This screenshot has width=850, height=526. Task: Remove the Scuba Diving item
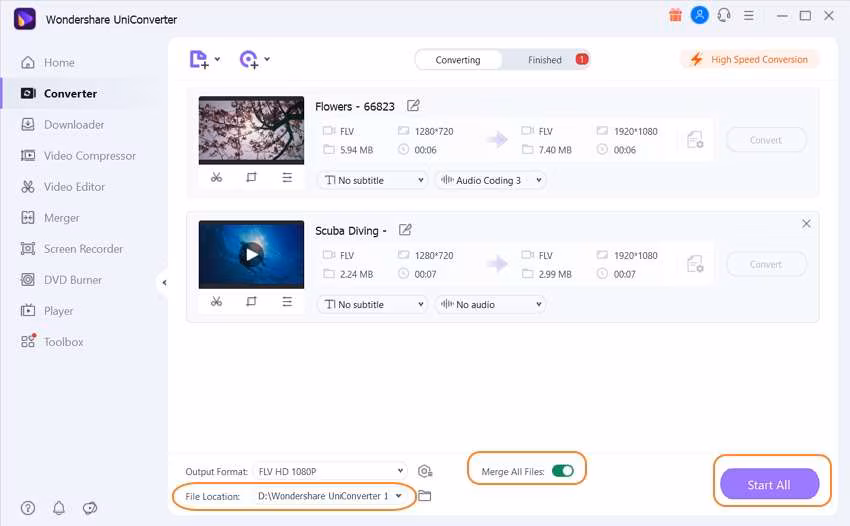point(806,223)
